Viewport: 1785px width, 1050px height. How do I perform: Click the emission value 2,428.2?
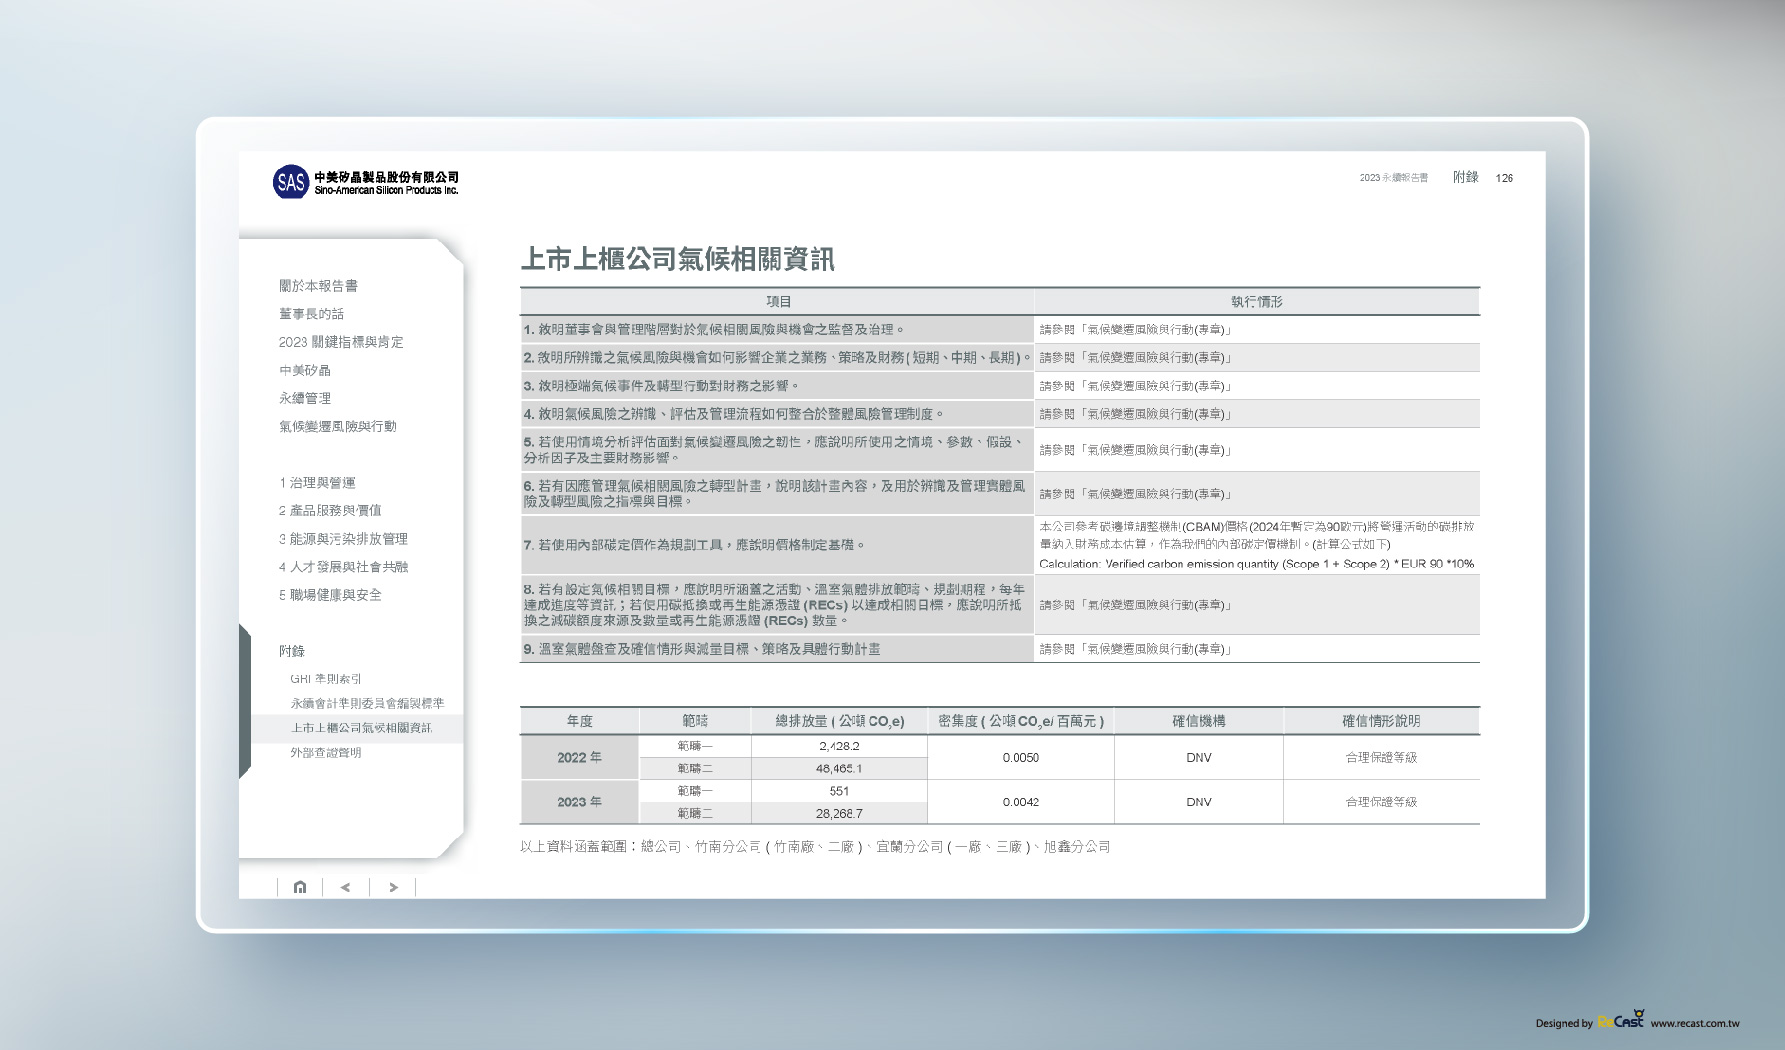(839, 746)
